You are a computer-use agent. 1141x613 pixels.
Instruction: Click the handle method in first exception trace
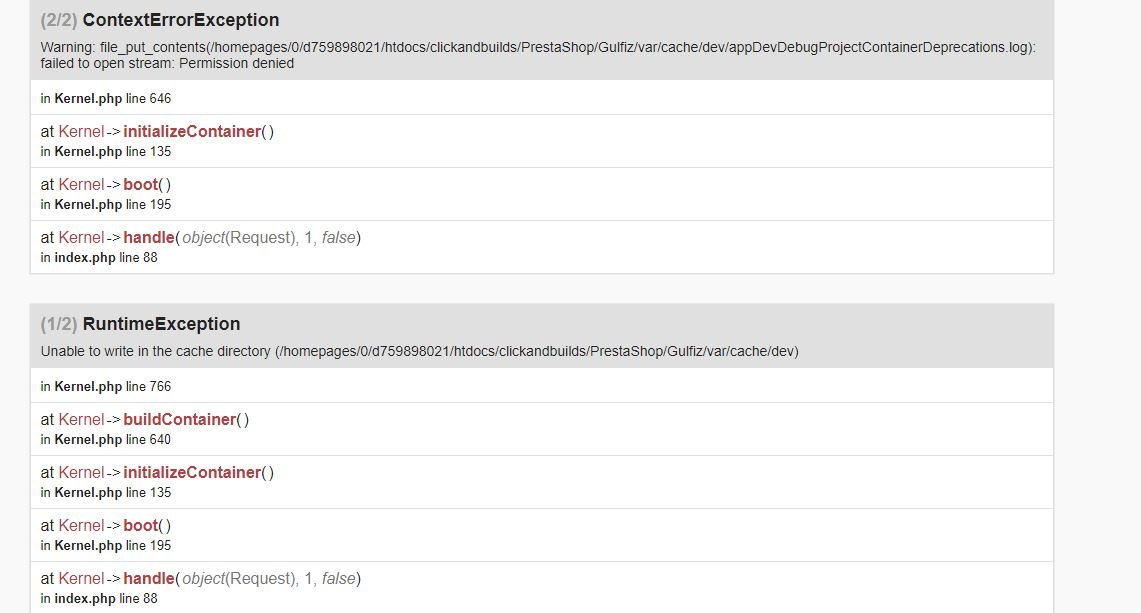[149, 238]
